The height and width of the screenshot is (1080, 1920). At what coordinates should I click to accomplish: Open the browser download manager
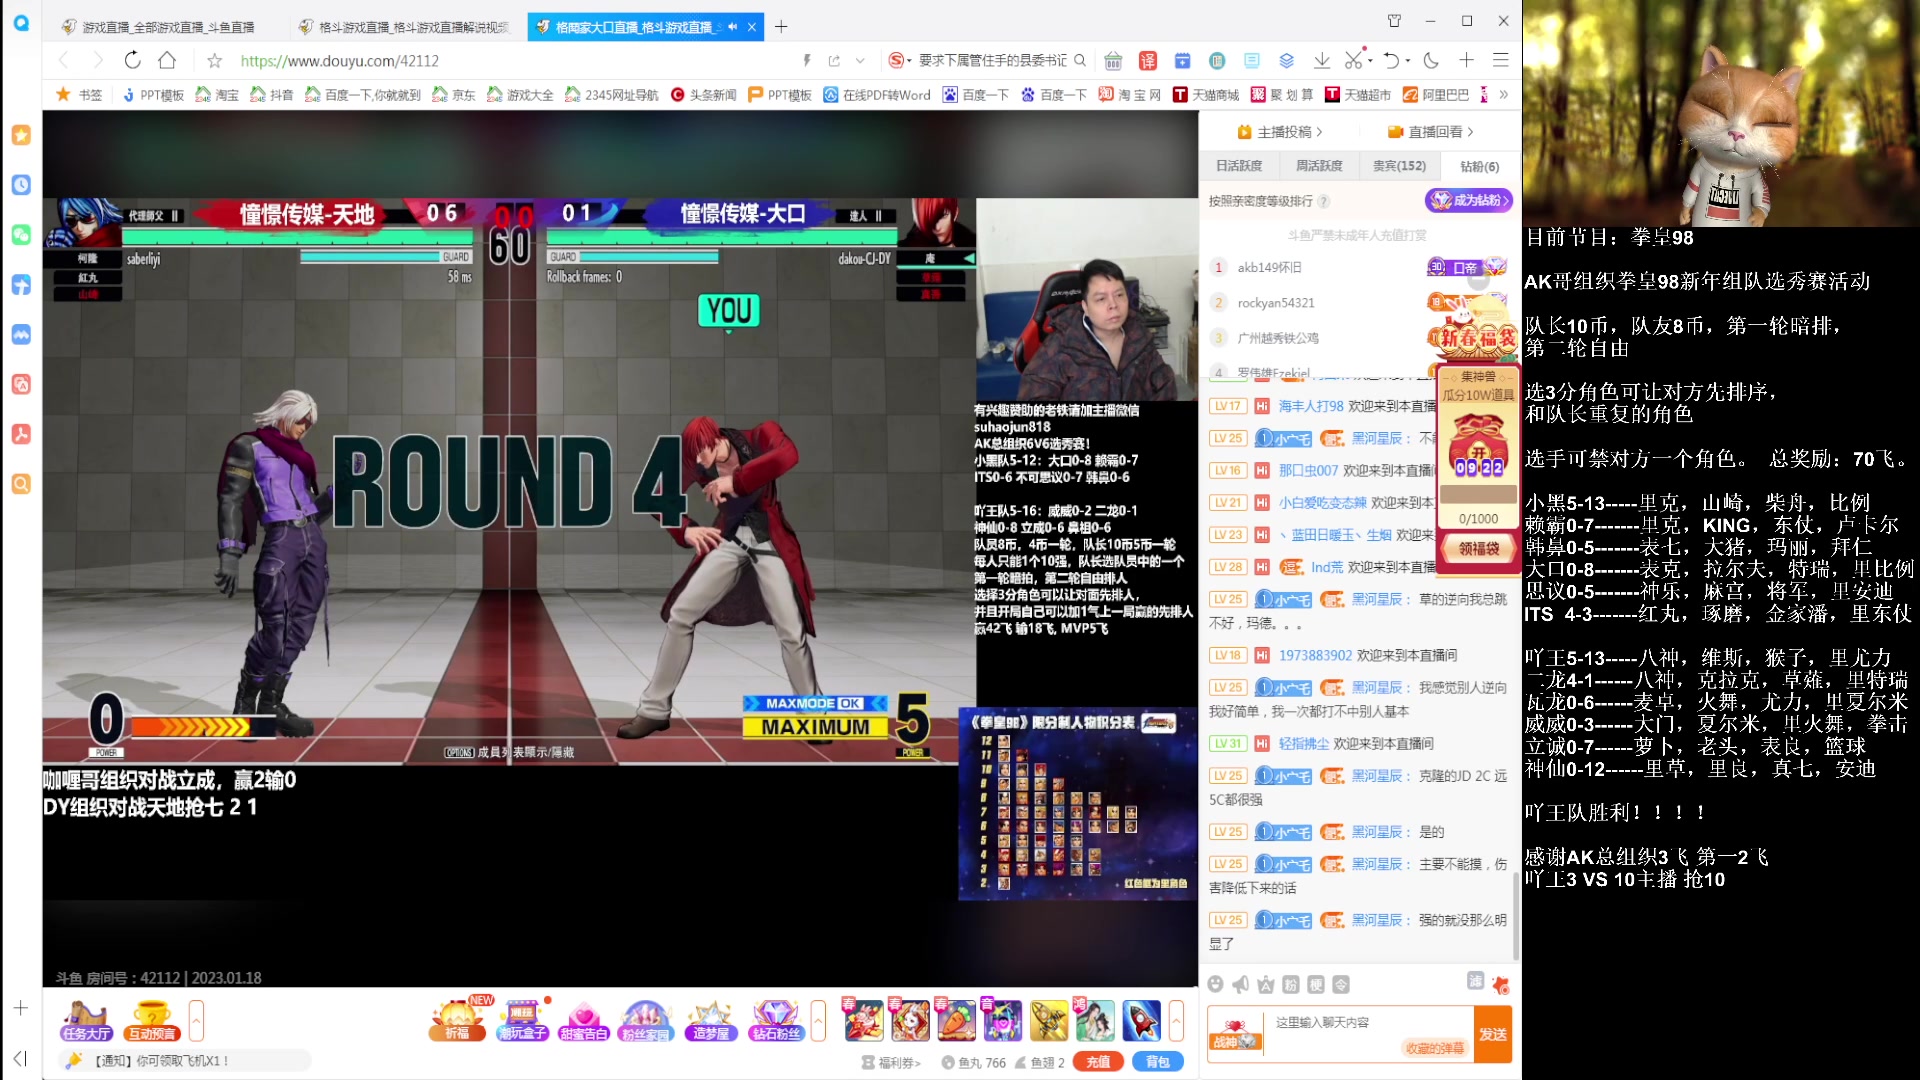click(x=1321, y=60)
